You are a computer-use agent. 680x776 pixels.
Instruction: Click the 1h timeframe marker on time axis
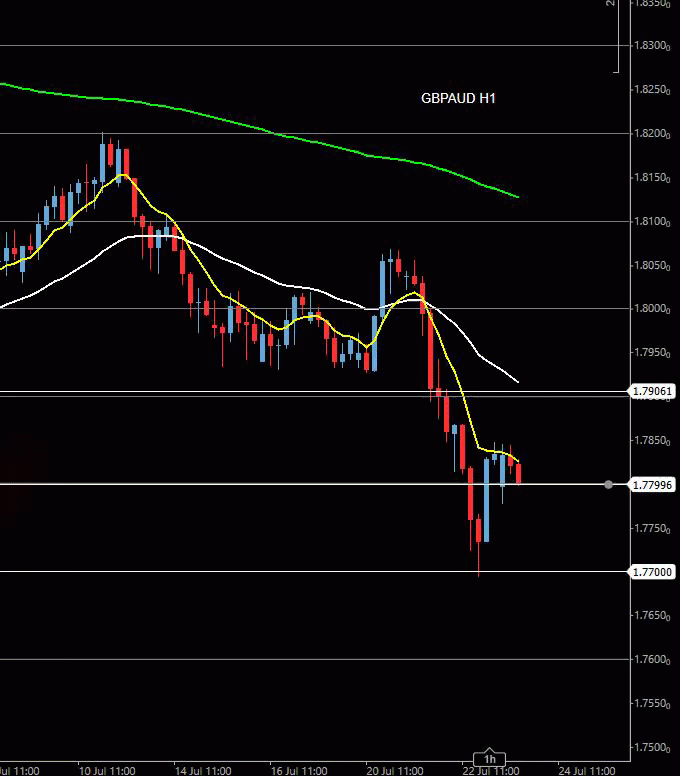[489, 759]
